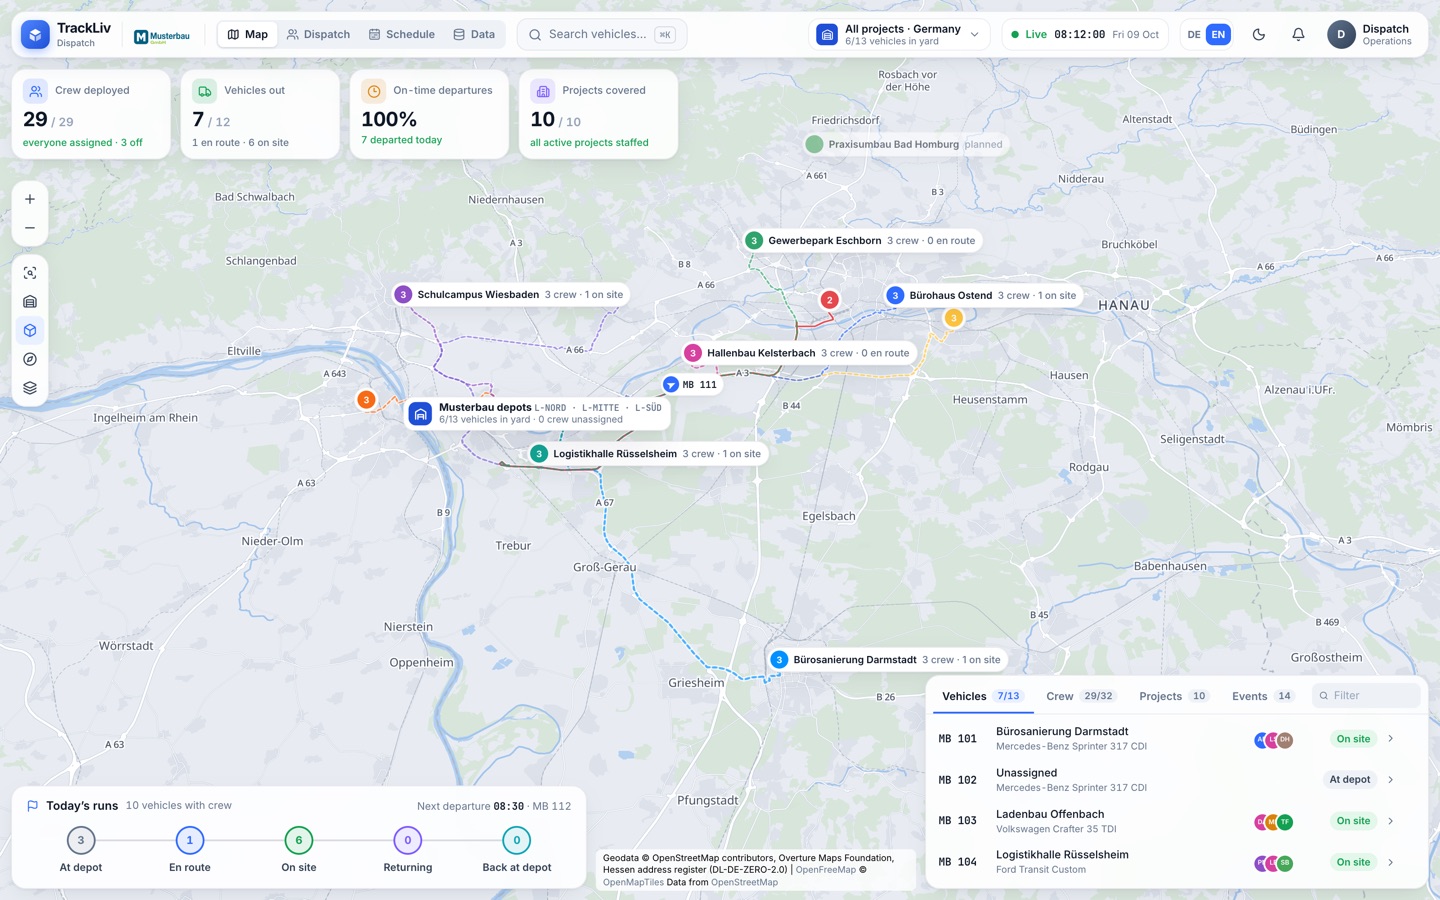
Task: Show the Events tab
Action: pyautogui.click(x=1263, y=696)
